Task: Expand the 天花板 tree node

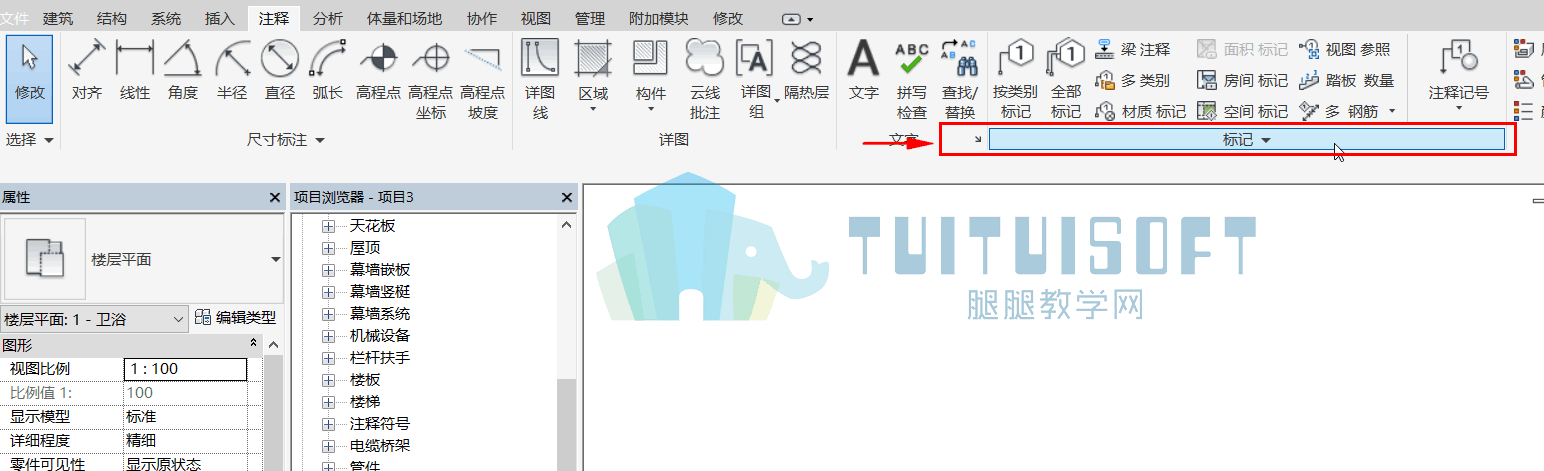Action: pyautogui.click(x=328, y=226)
